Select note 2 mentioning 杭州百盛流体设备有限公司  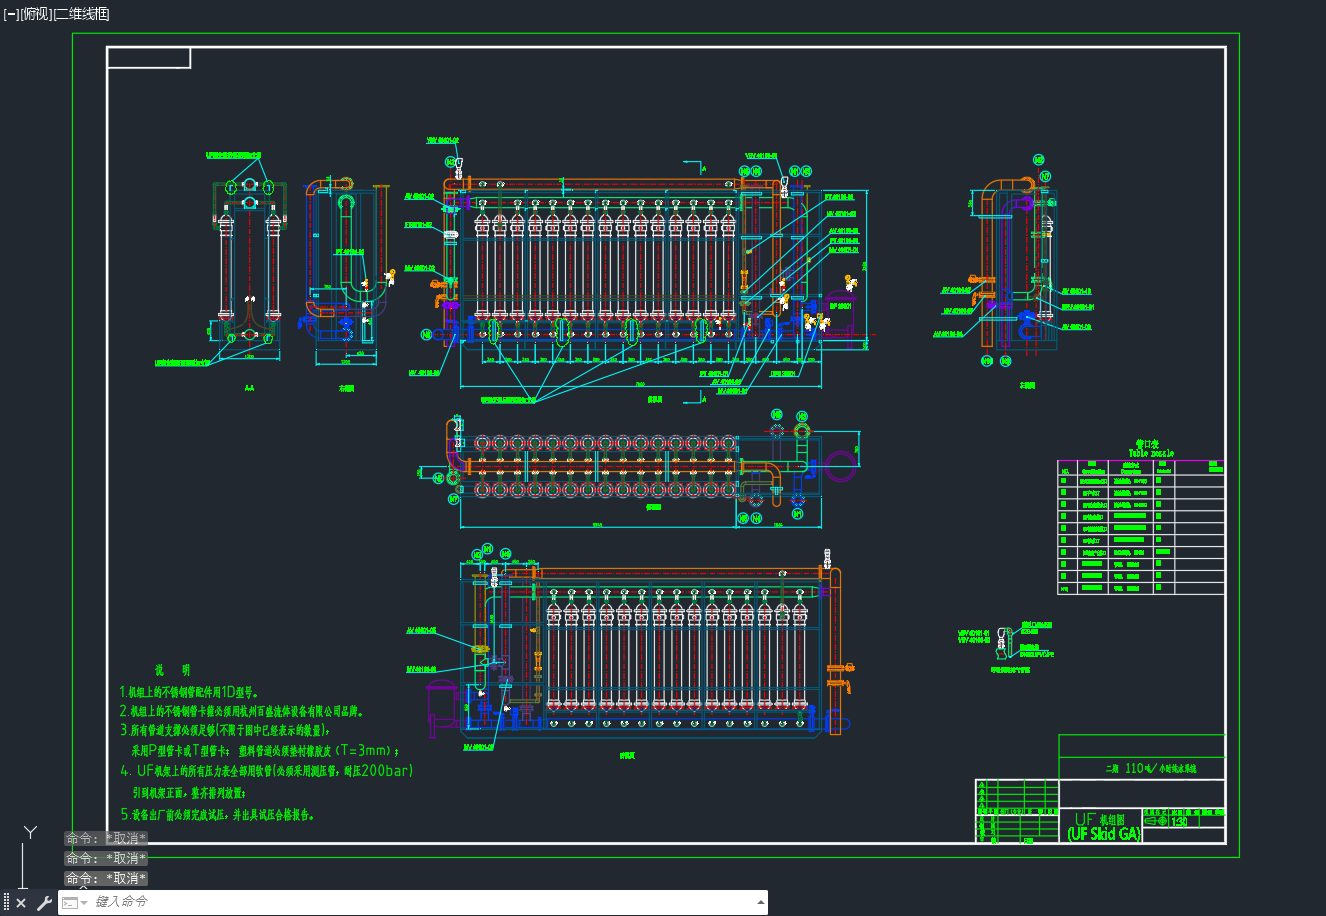(243, 711)
